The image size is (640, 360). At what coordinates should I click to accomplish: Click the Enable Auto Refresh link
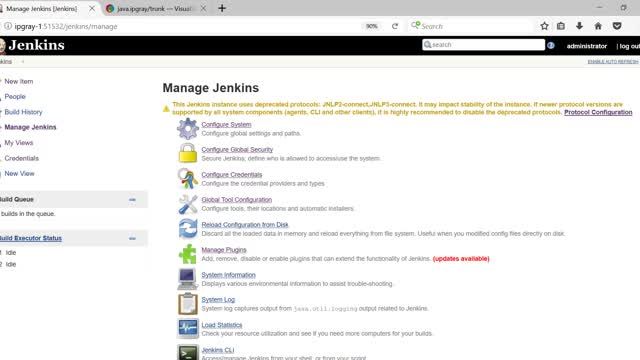613,62
